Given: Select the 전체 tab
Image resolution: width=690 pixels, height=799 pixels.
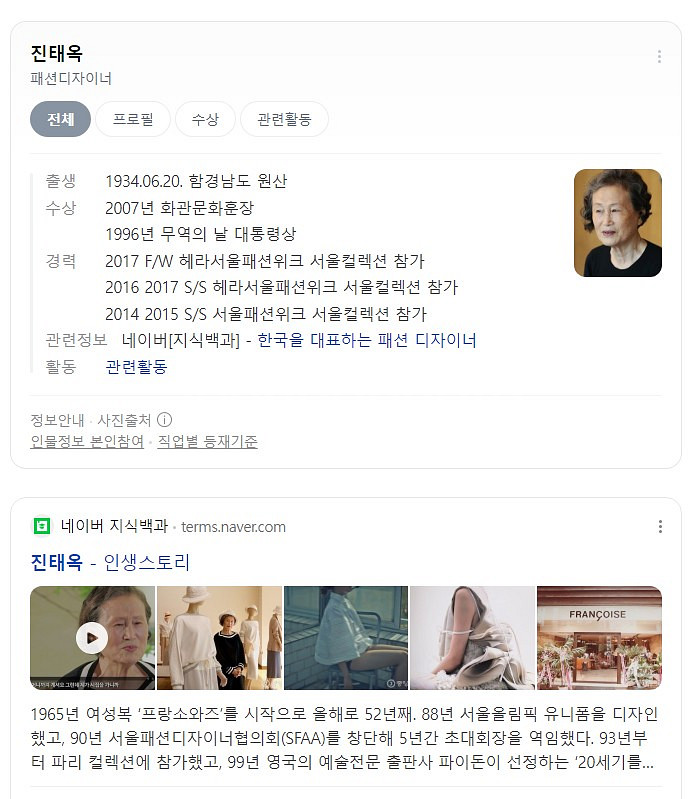Looking at the screenshot, I should [61, 119].
